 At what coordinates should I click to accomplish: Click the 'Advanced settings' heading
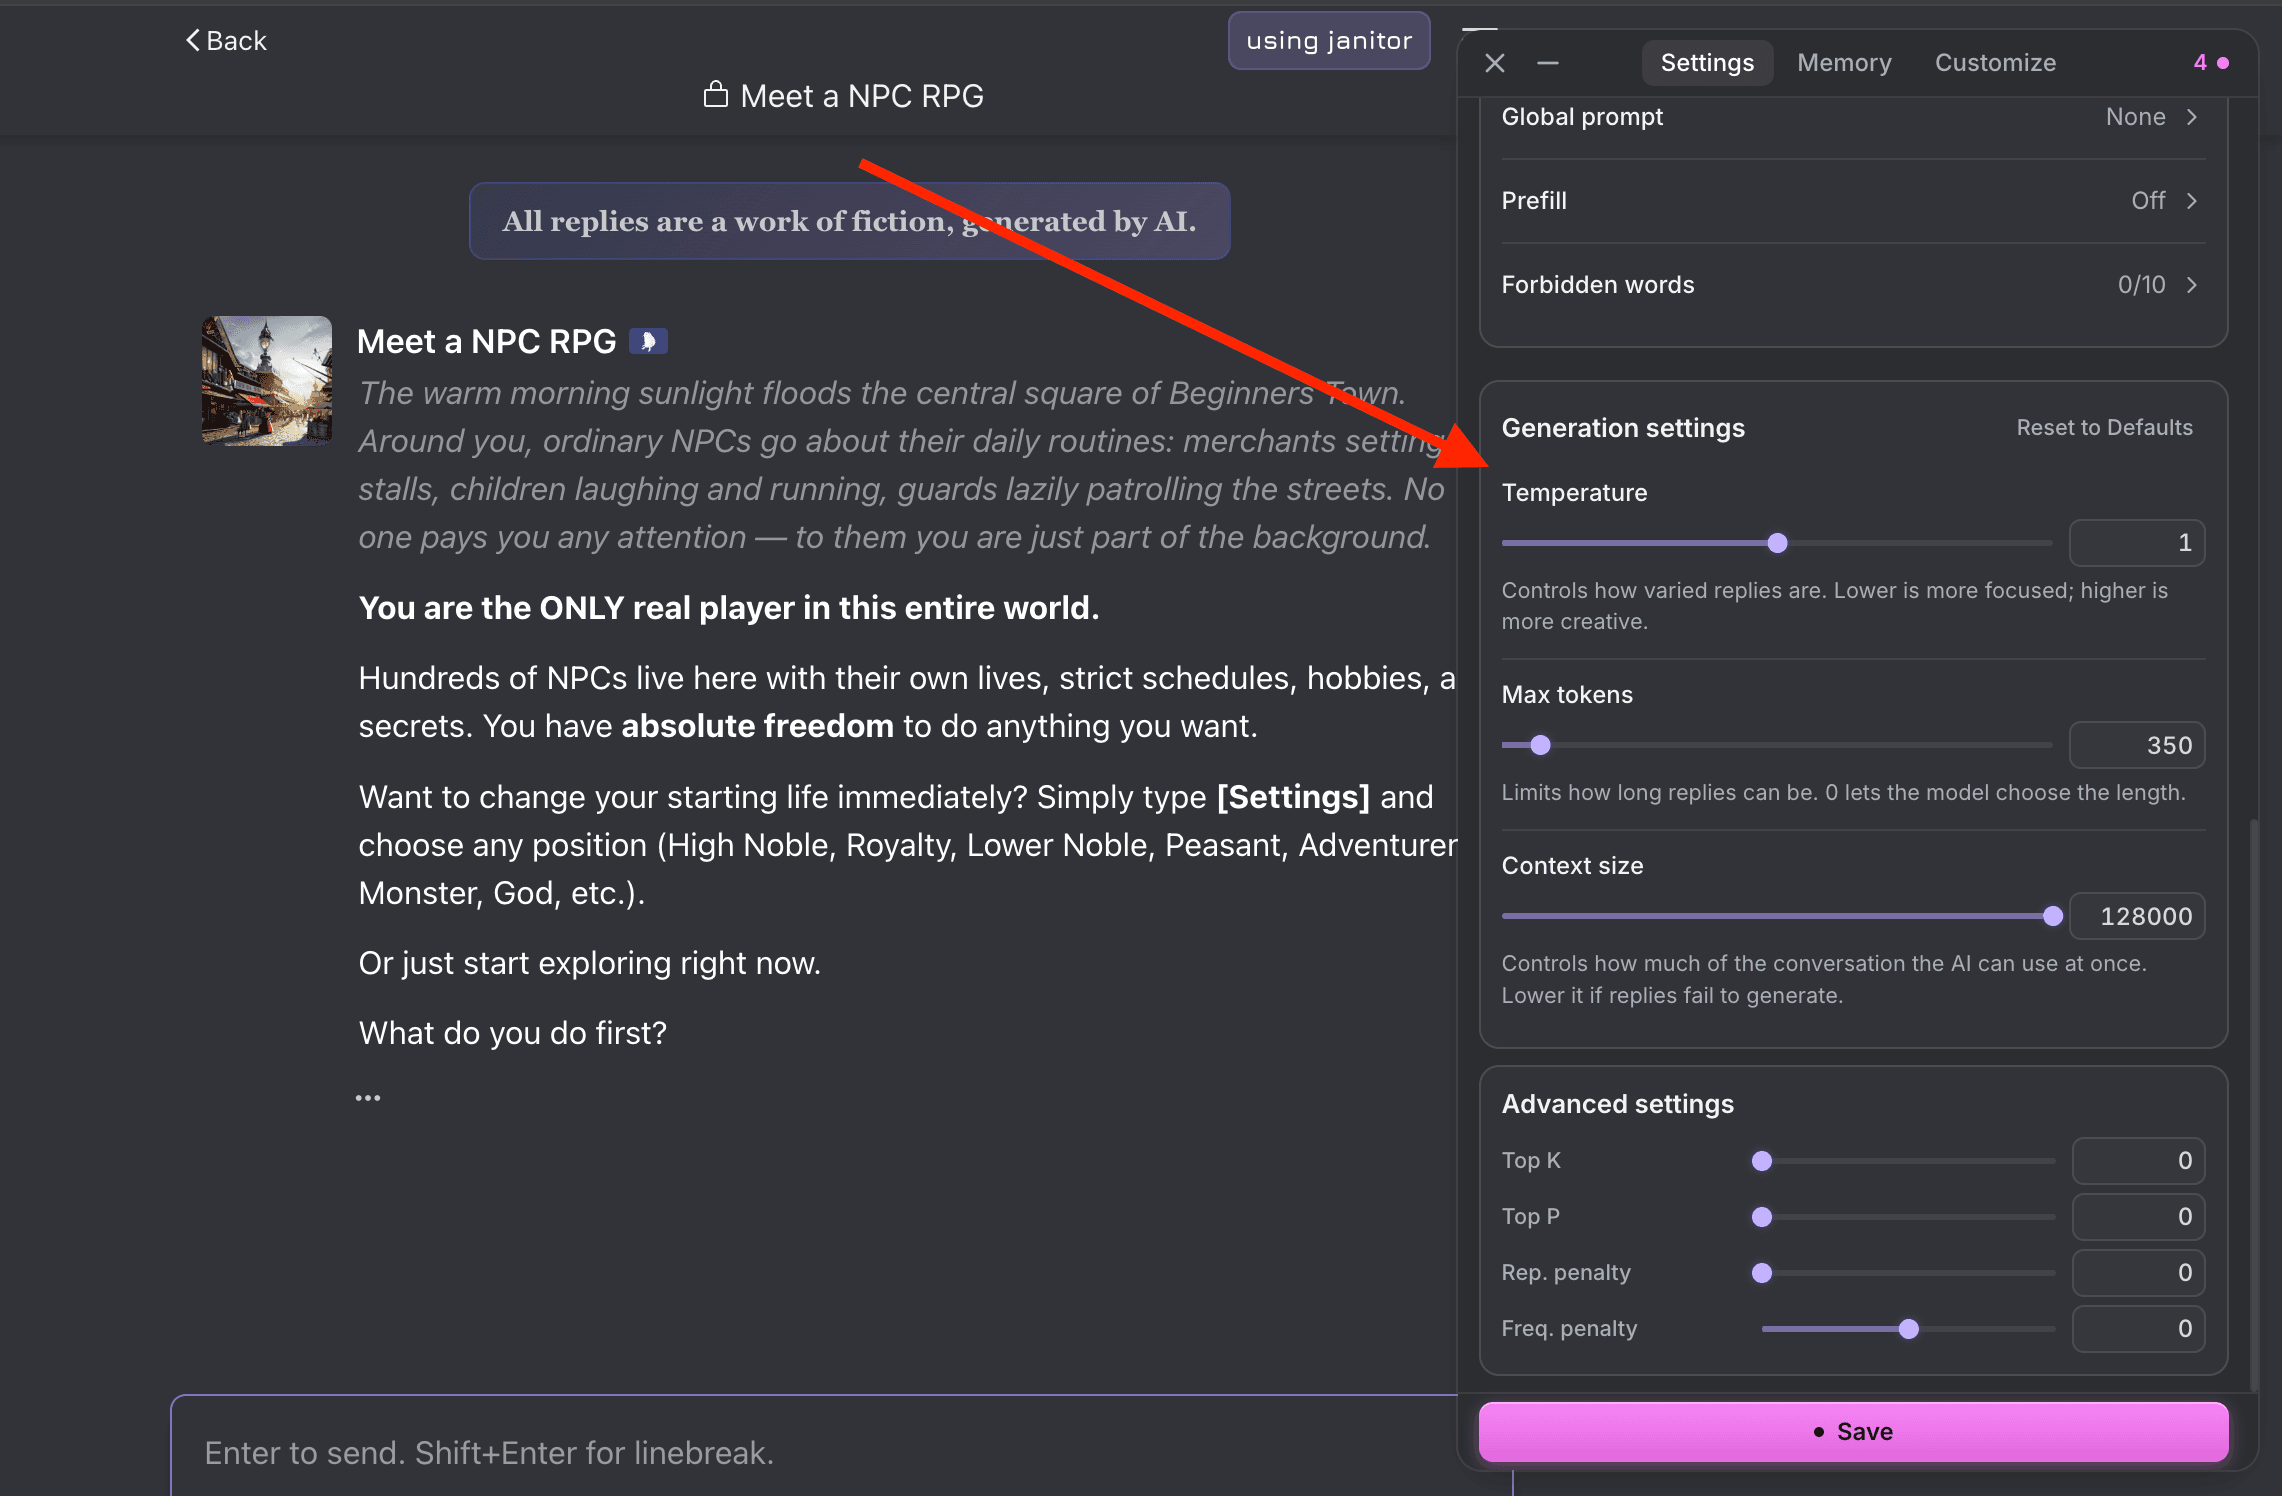[1617, 1104]
